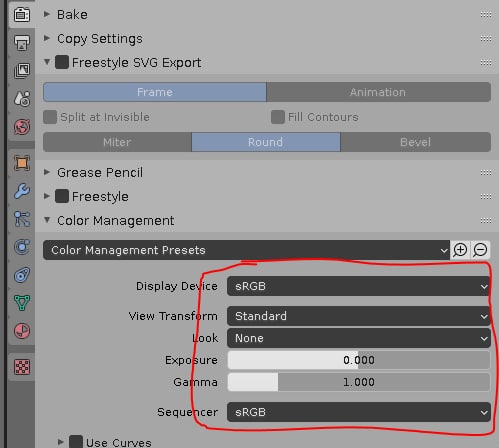The image size is (499, 448).
Task: Open the Display Device sRGB dropdown
Action: click(359, 286)
